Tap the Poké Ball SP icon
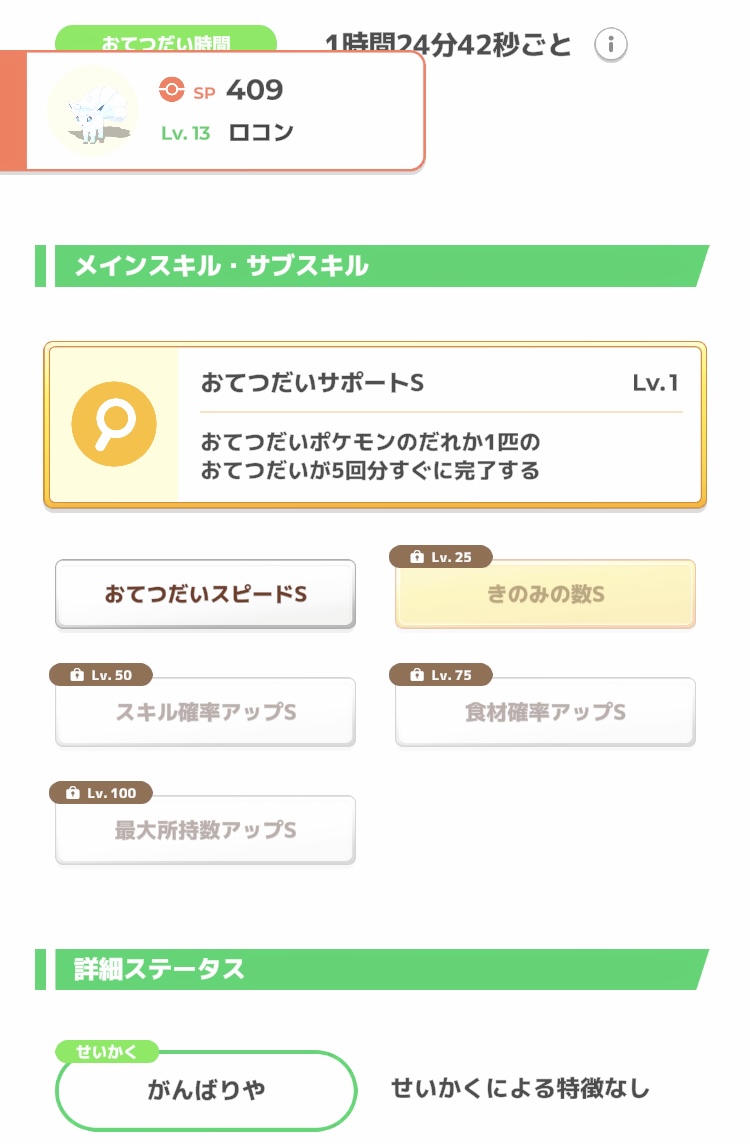Image resolution: width=750 pixels, height=1144 pixels. point(171,90)
